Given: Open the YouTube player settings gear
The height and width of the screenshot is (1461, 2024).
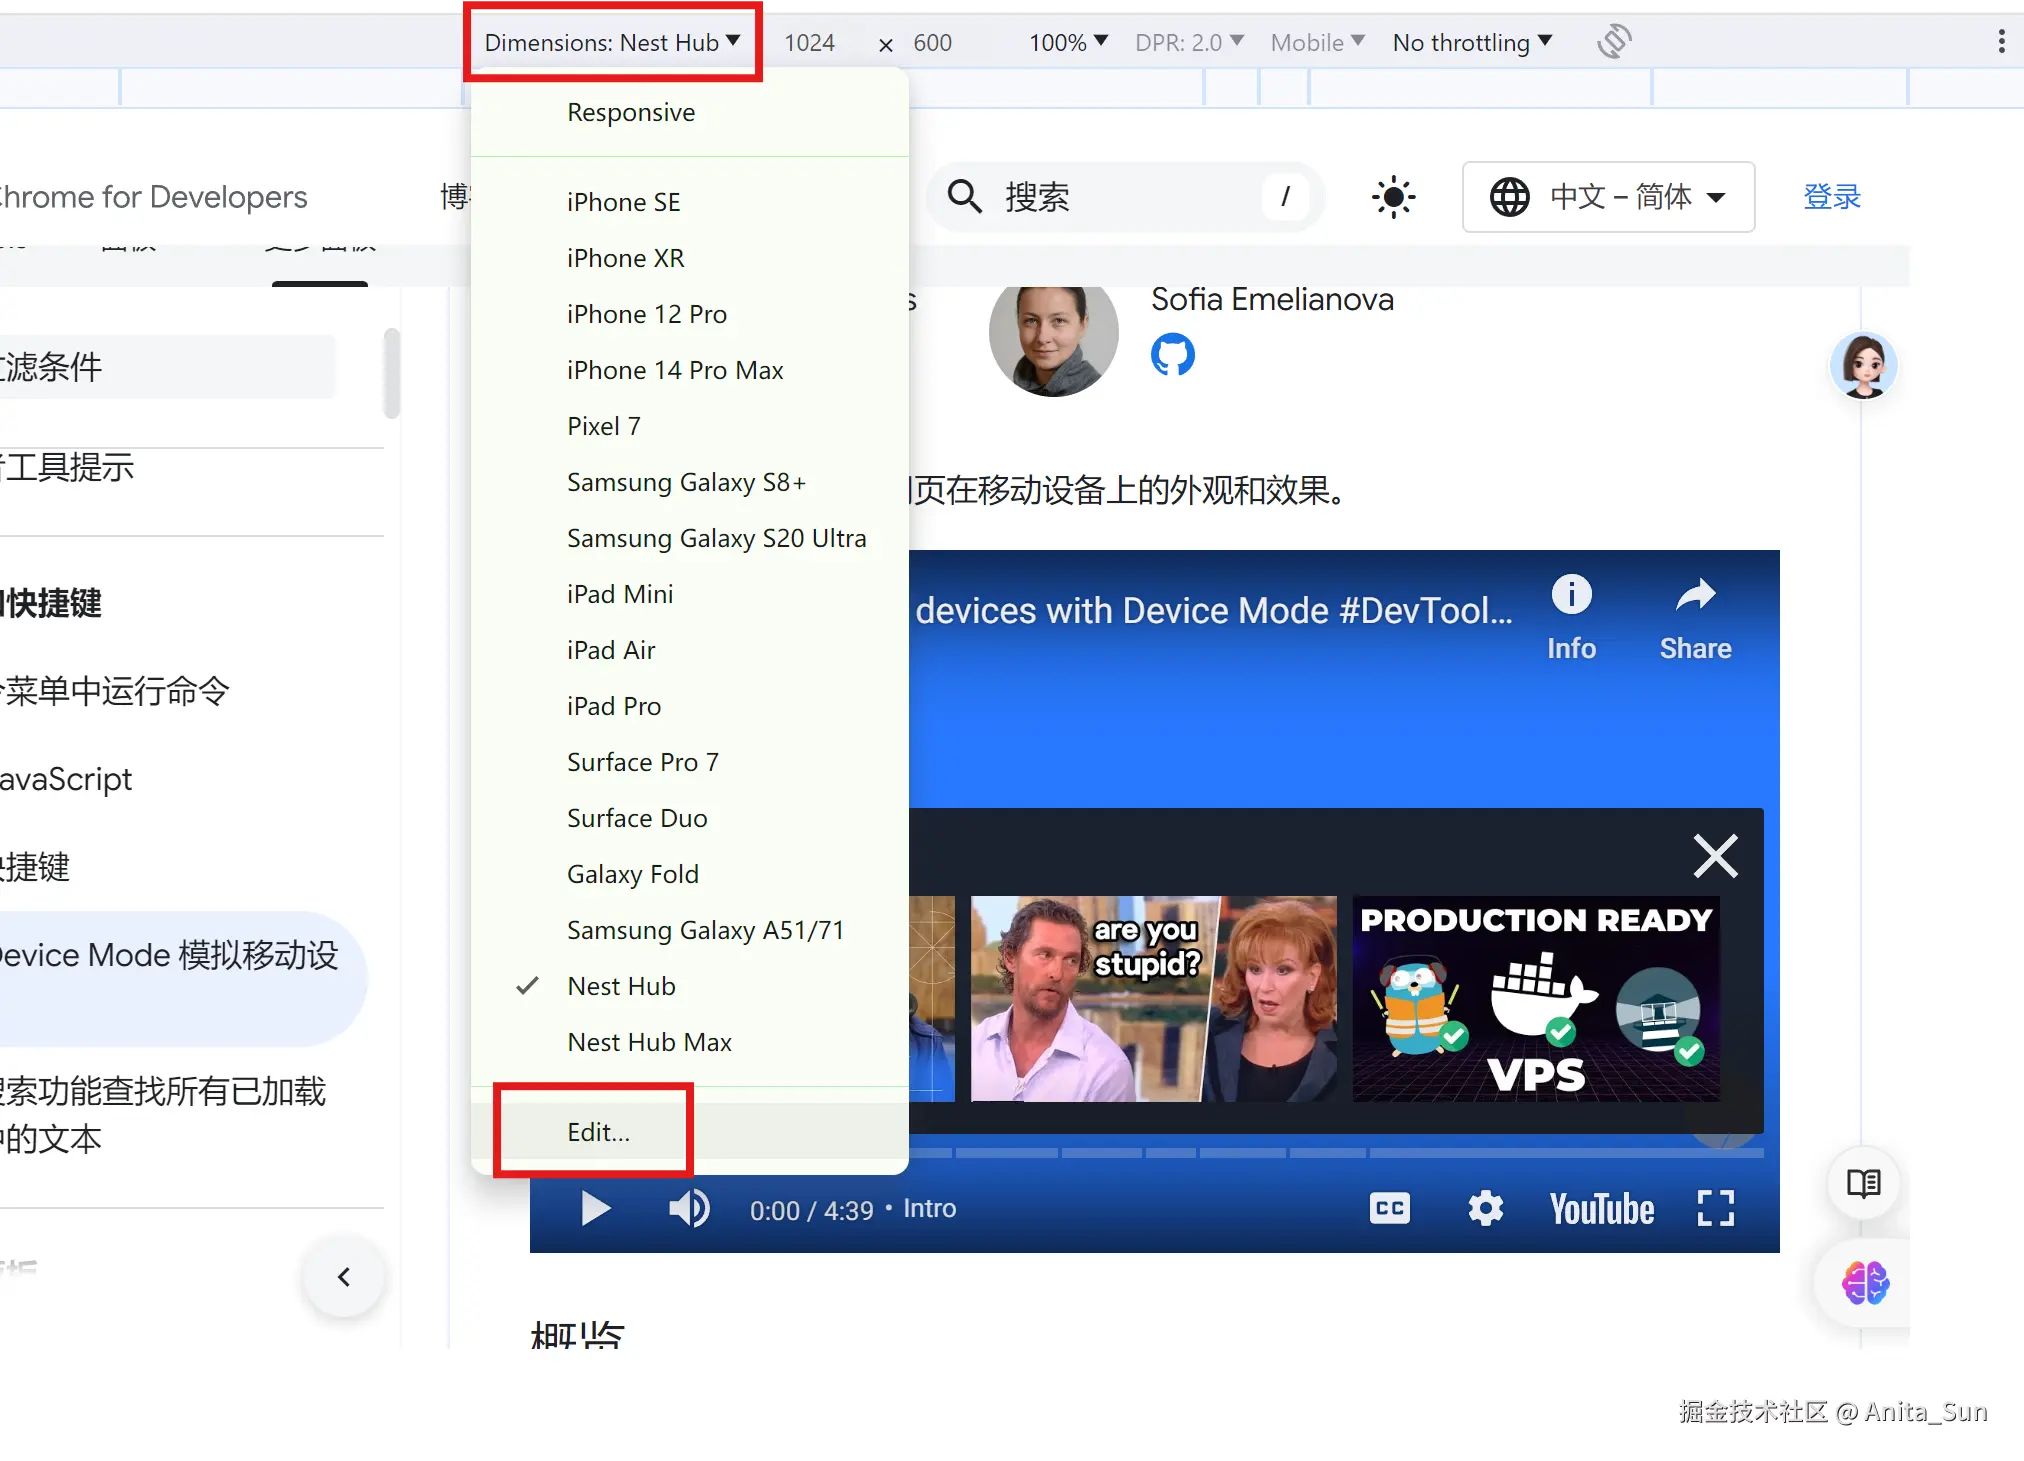Looking at the screenshot, I should coord(1485,1209).
